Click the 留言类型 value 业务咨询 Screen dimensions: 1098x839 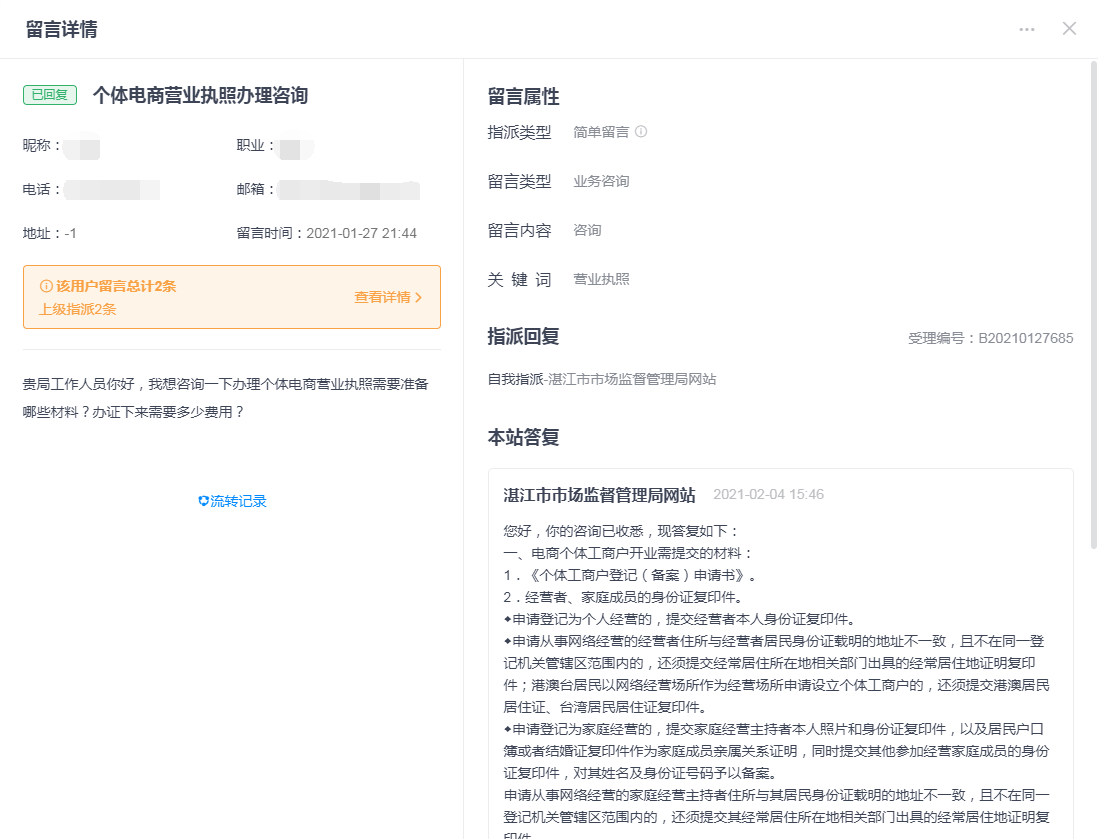[x=601, y=181]
